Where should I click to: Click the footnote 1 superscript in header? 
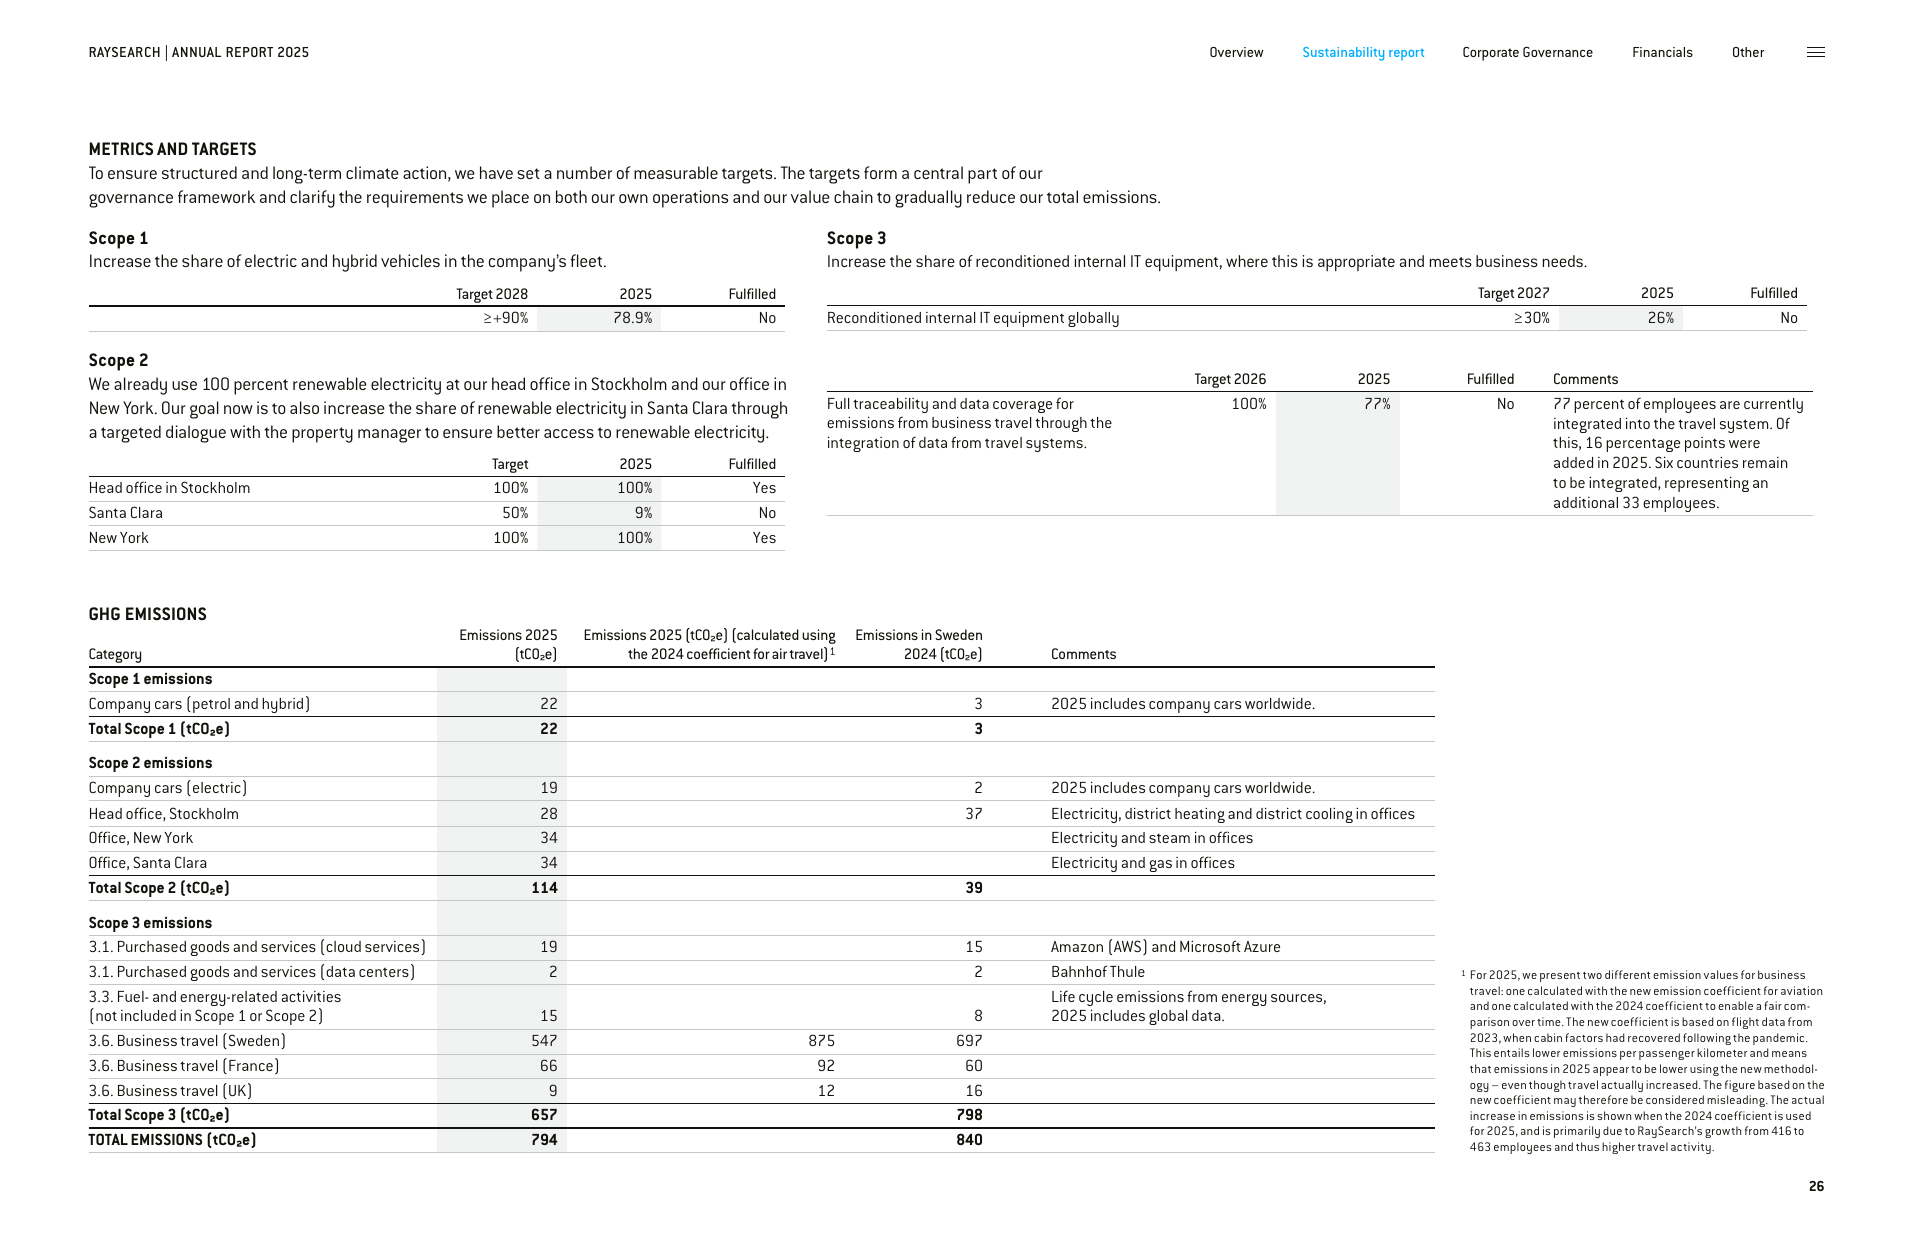point(832,651)
